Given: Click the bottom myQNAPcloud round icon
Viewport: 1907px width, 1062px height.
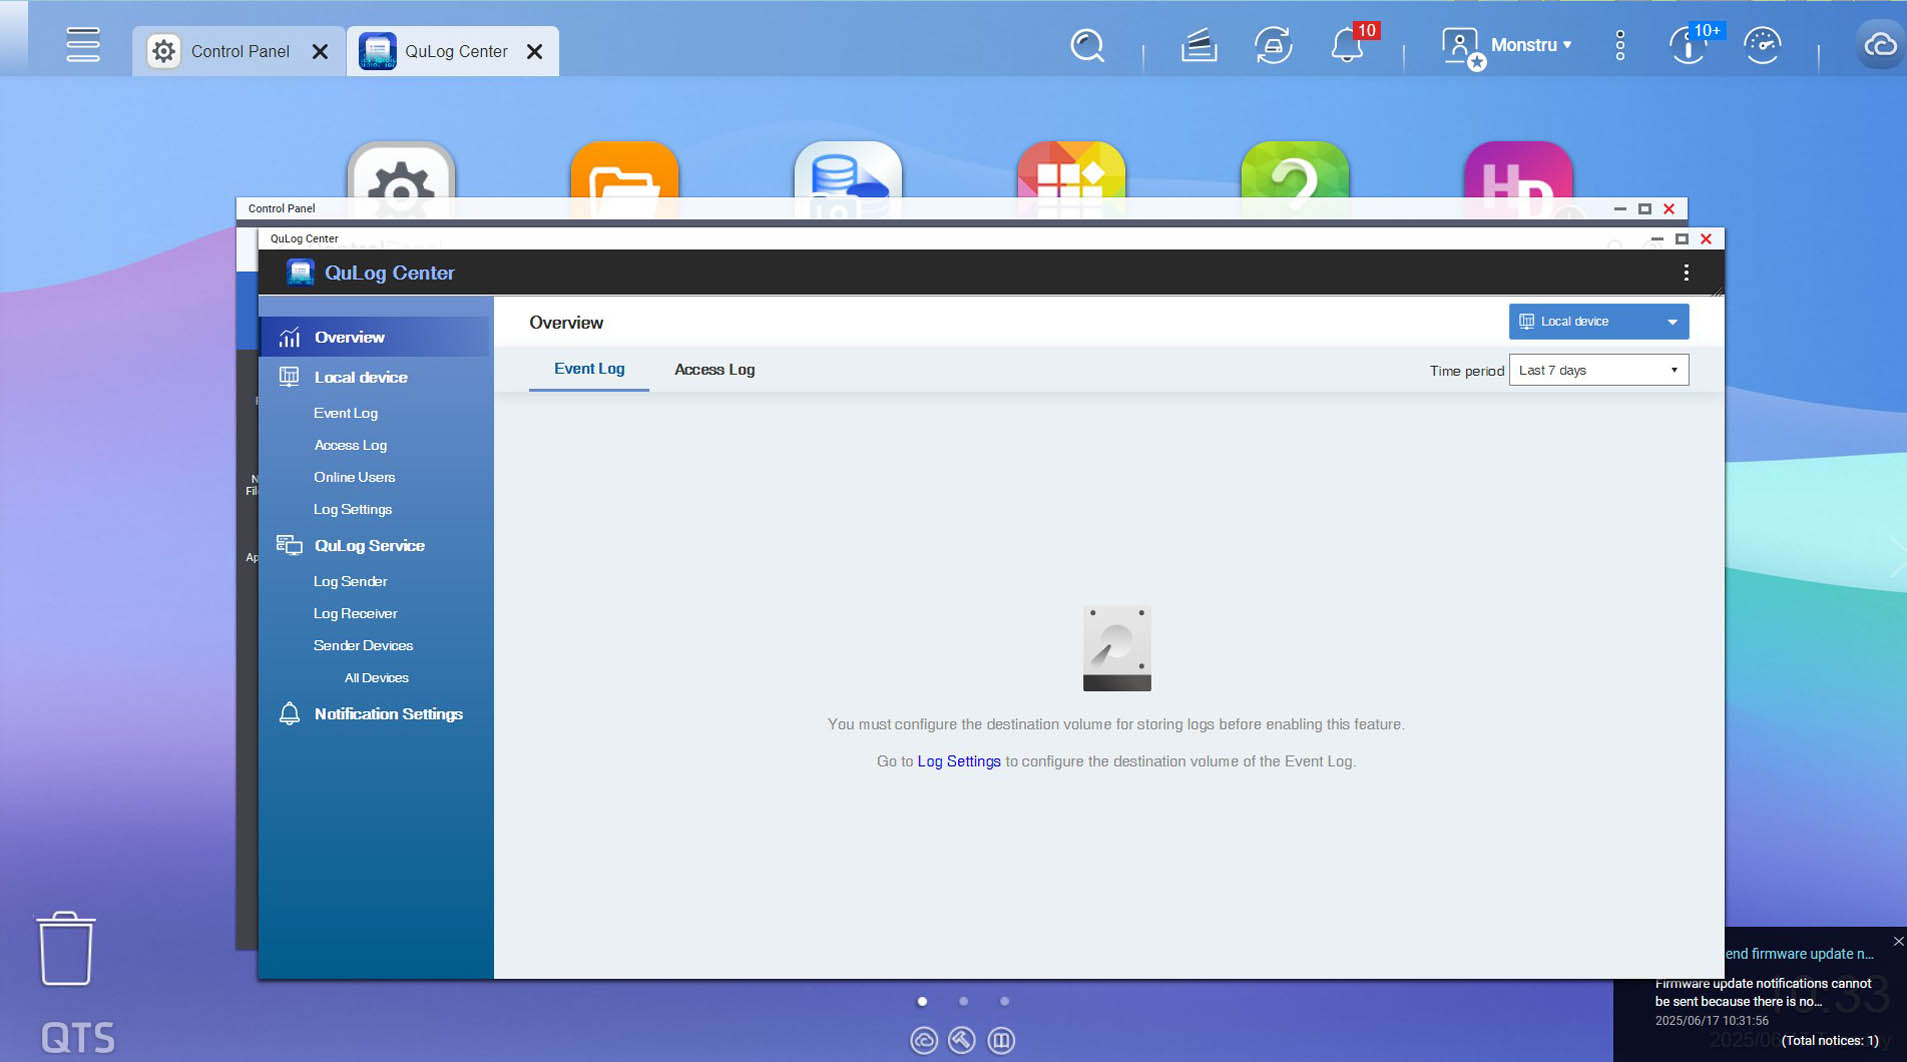Looking at the screenshot, I should (923, 1040).
